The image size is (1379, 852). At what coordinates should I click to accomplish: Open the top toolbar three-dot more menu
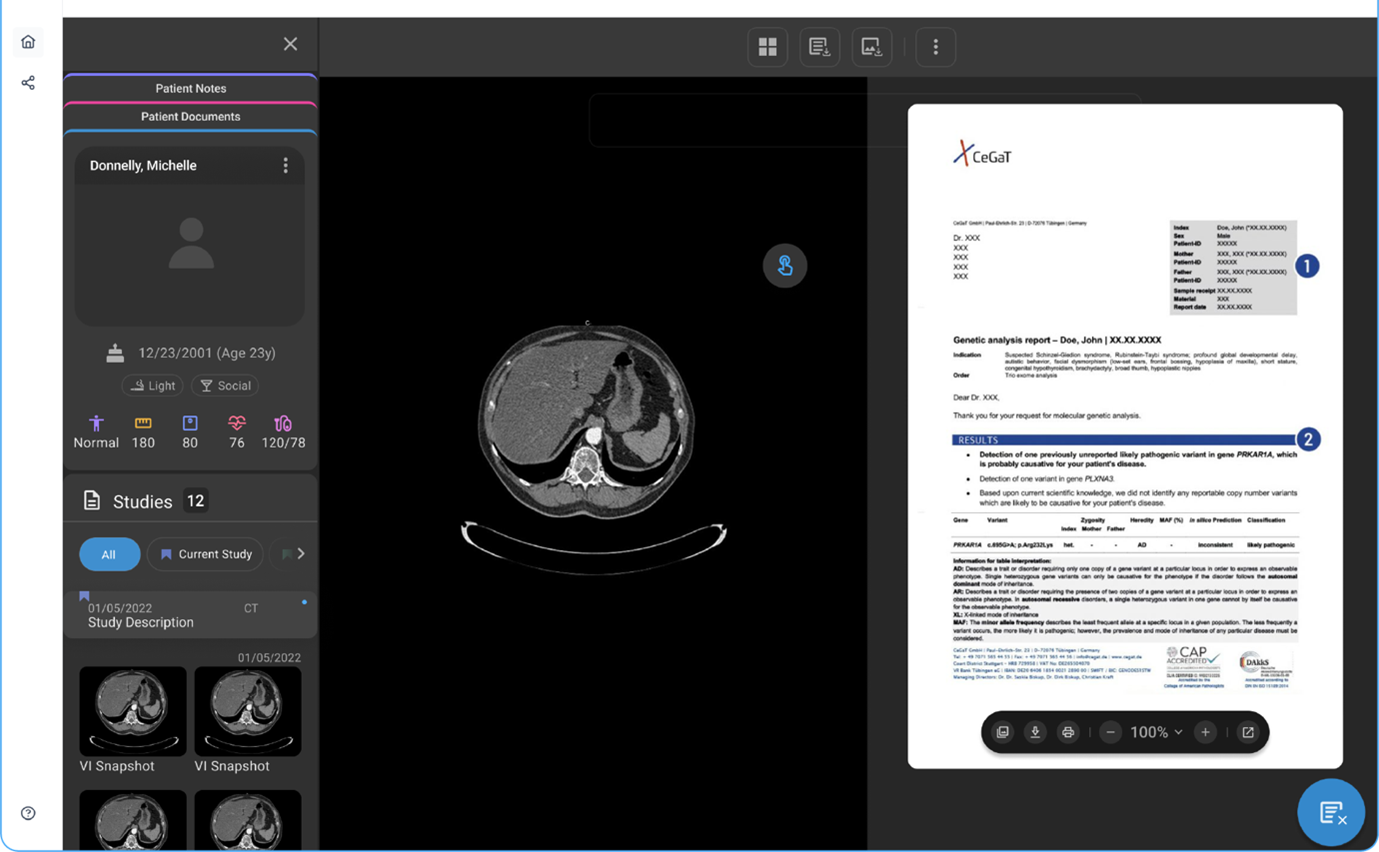click(x=935, y=47)
